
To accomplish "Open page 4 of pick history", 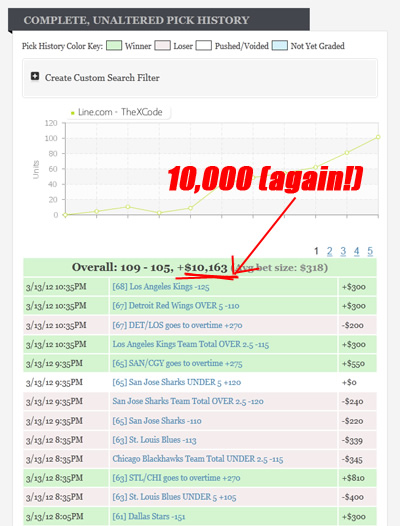I will 356,251.
